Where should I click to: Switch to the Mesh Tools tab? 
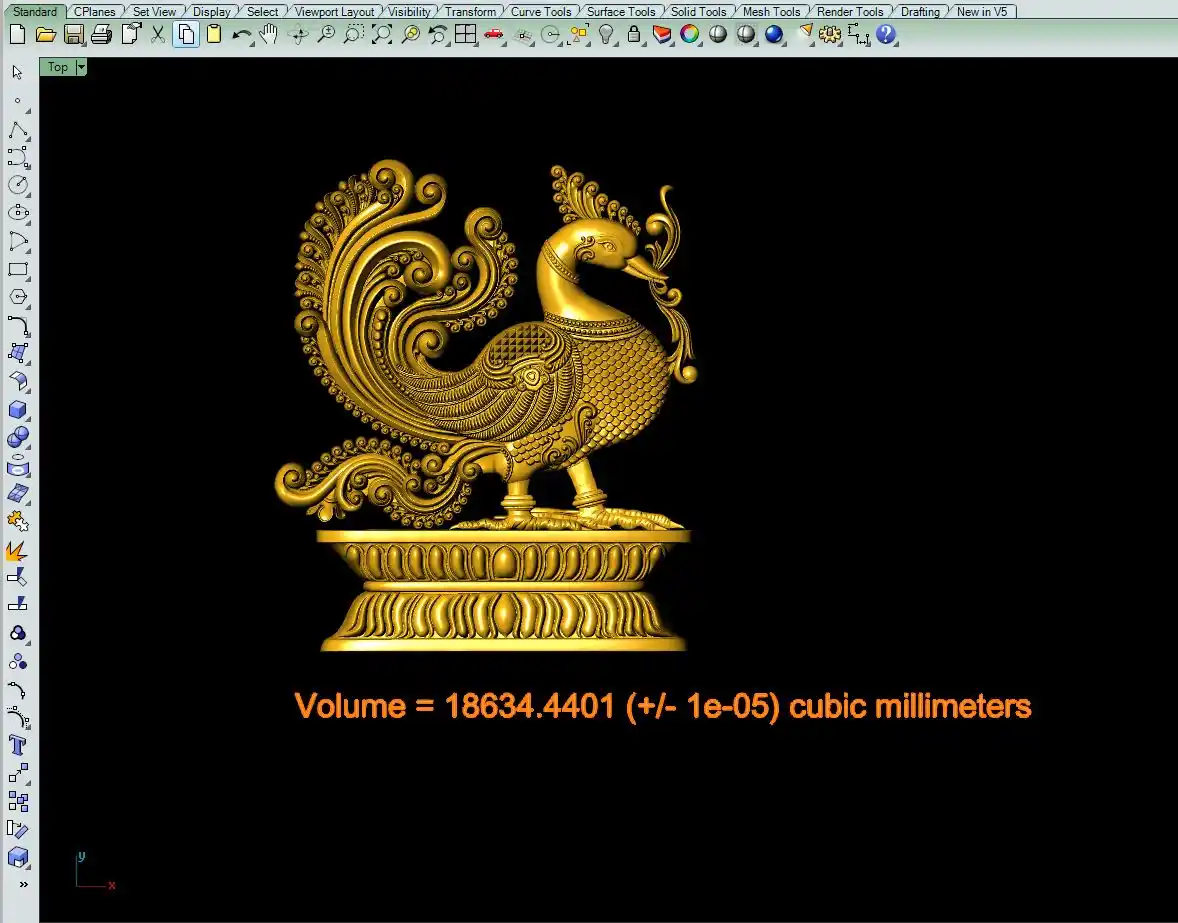pyautogui.click(x=771, y=12)
